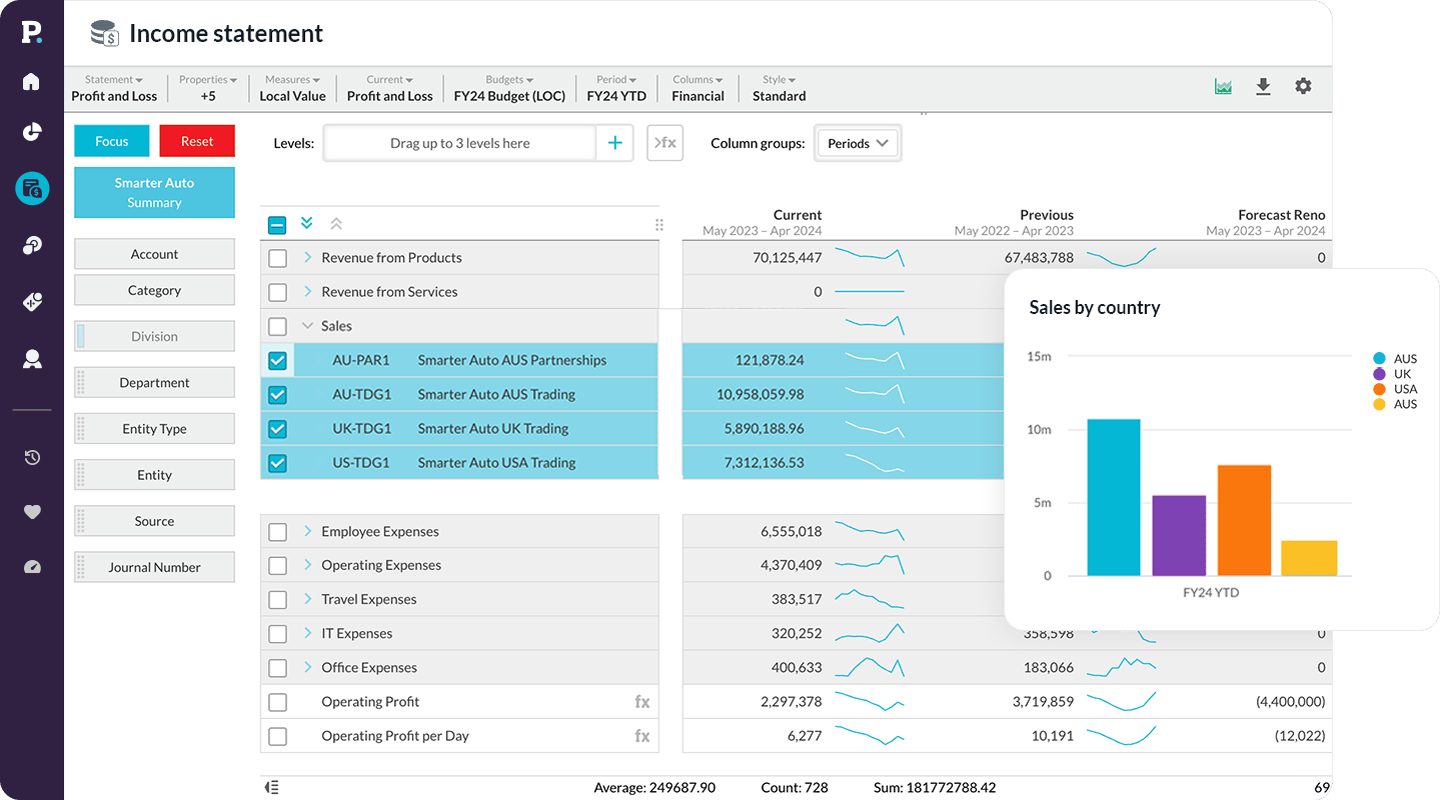1440x800 pixels.
Task: Click the user profile sidebar icon
Action: click(x=32, y=359)
